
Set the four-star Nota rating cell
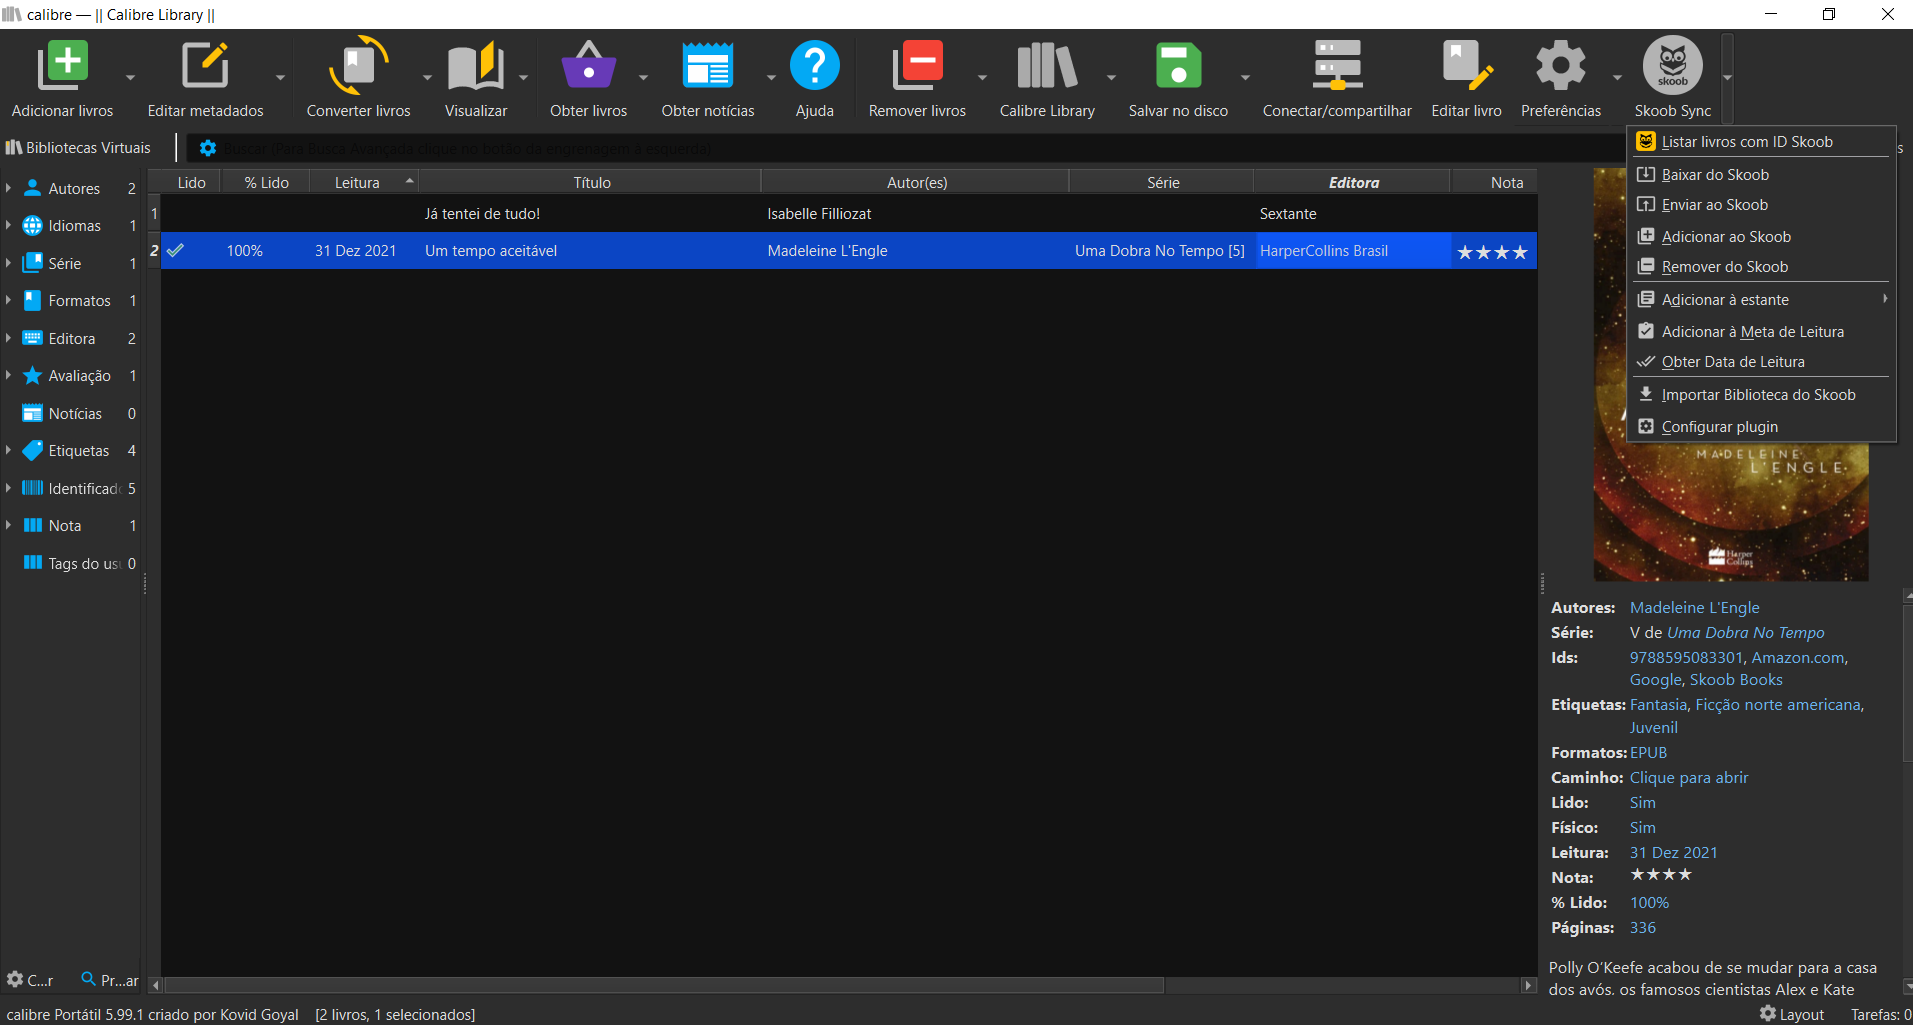[x=1492, y=251]
